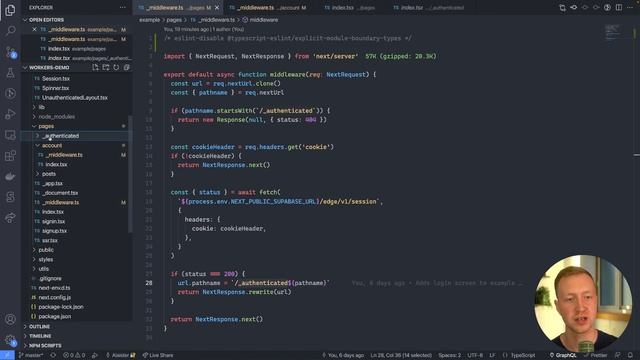Click Spaces: 2 indentation setting

click(x=449, y=355)
